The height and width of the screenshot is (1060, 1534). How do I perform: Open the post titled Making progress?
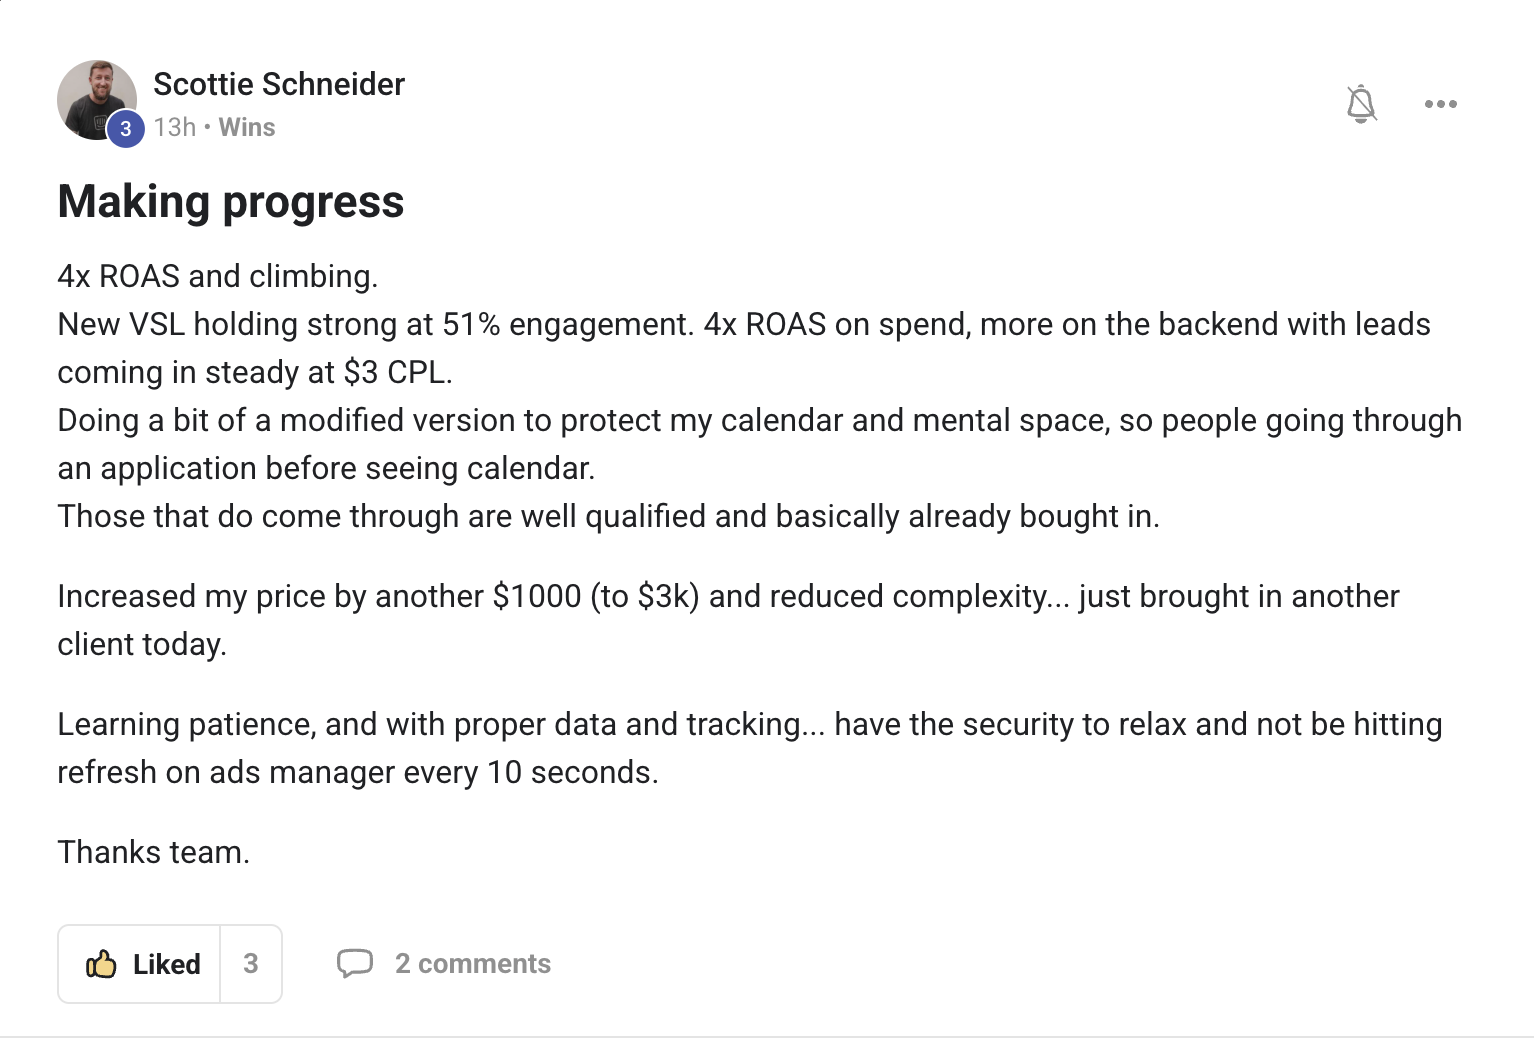[x=231, y=202]
